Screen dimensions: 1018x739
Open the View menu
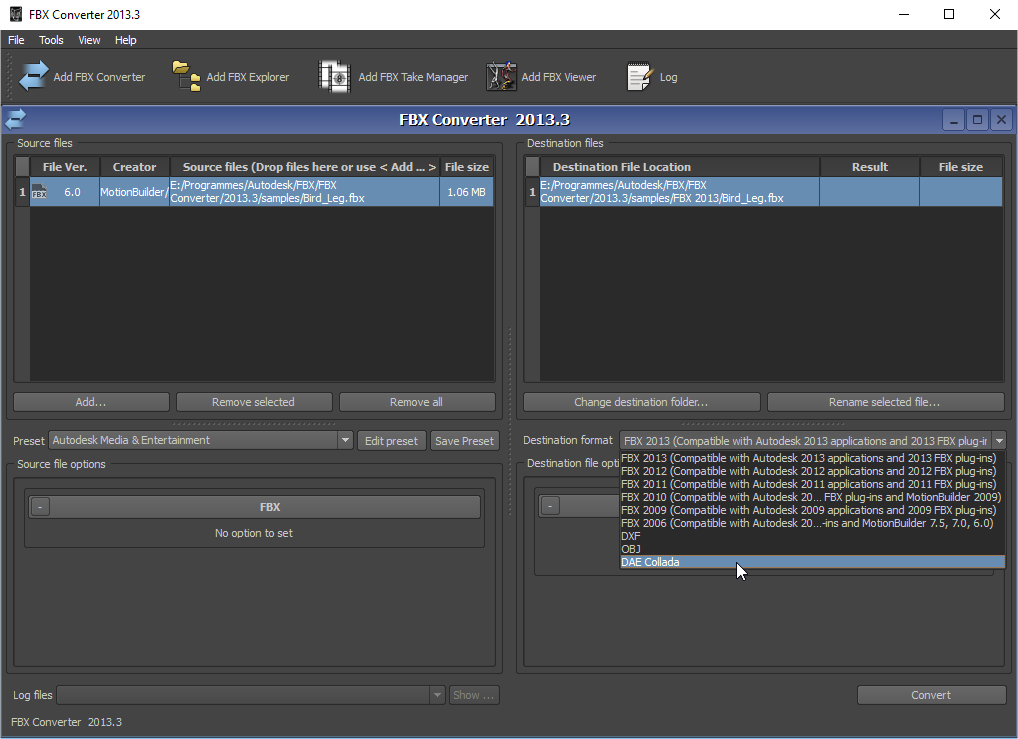pos(89,40)
